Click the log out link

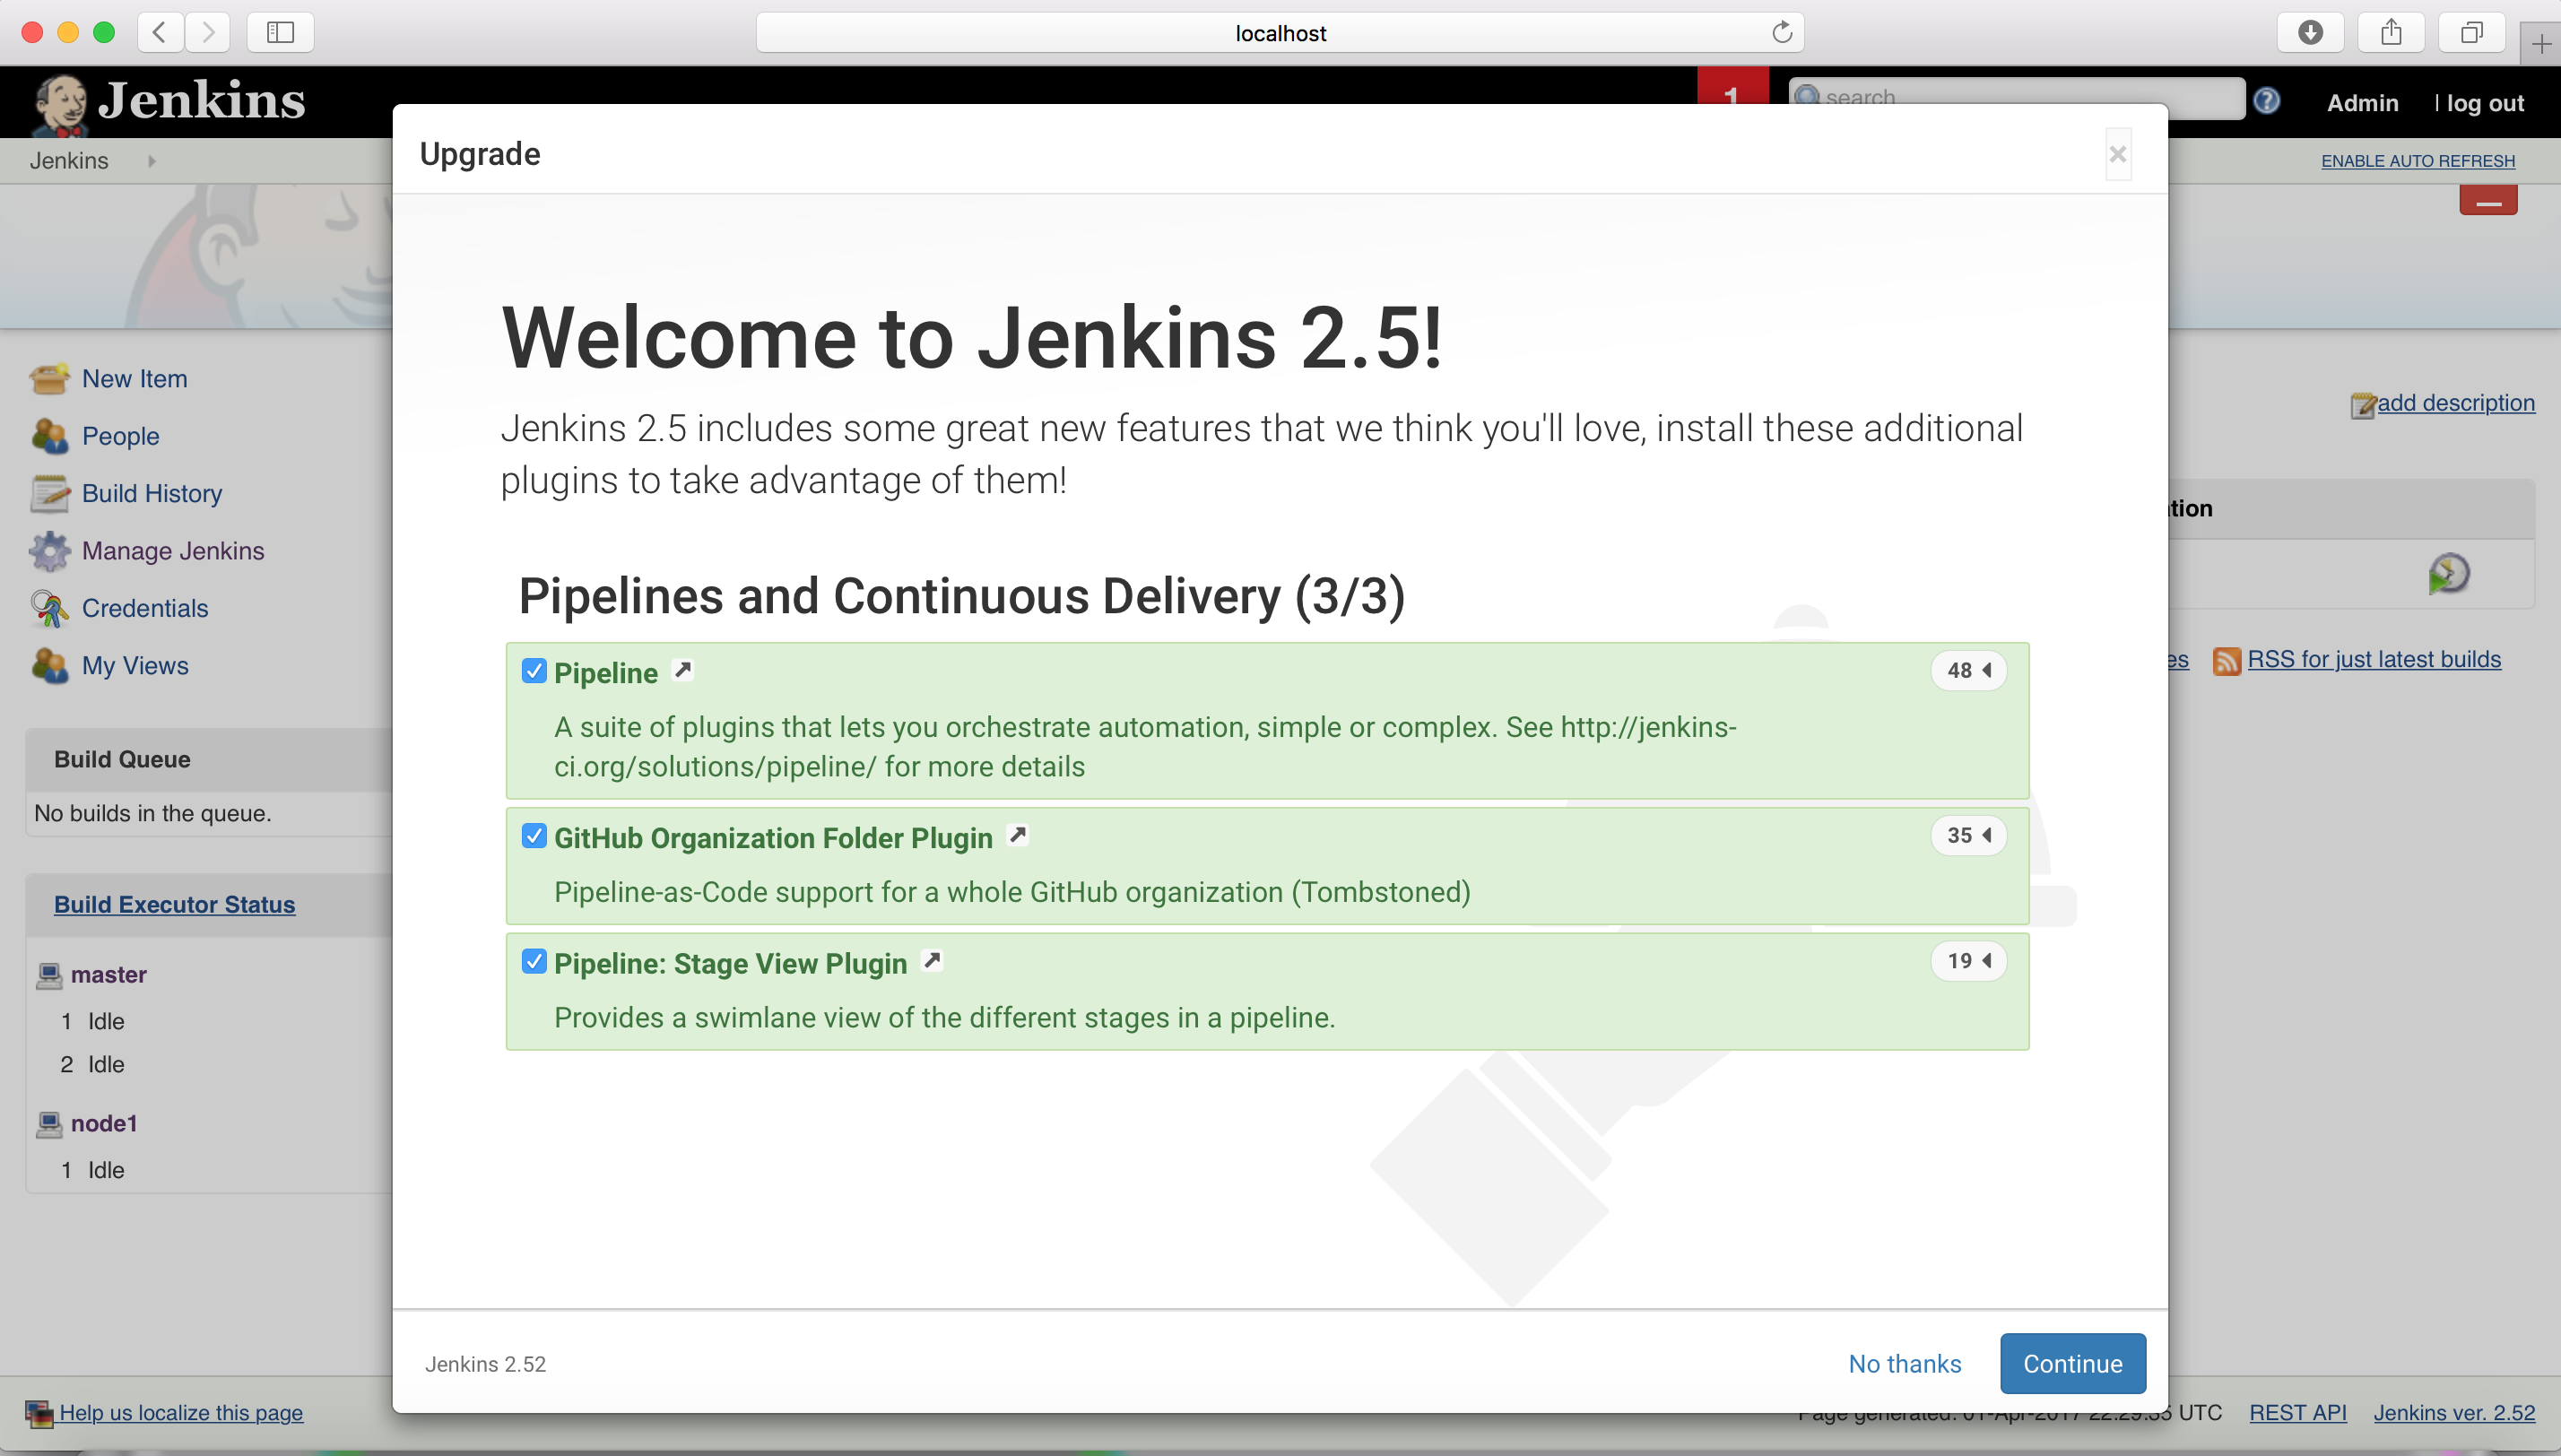pos(2485,103)
